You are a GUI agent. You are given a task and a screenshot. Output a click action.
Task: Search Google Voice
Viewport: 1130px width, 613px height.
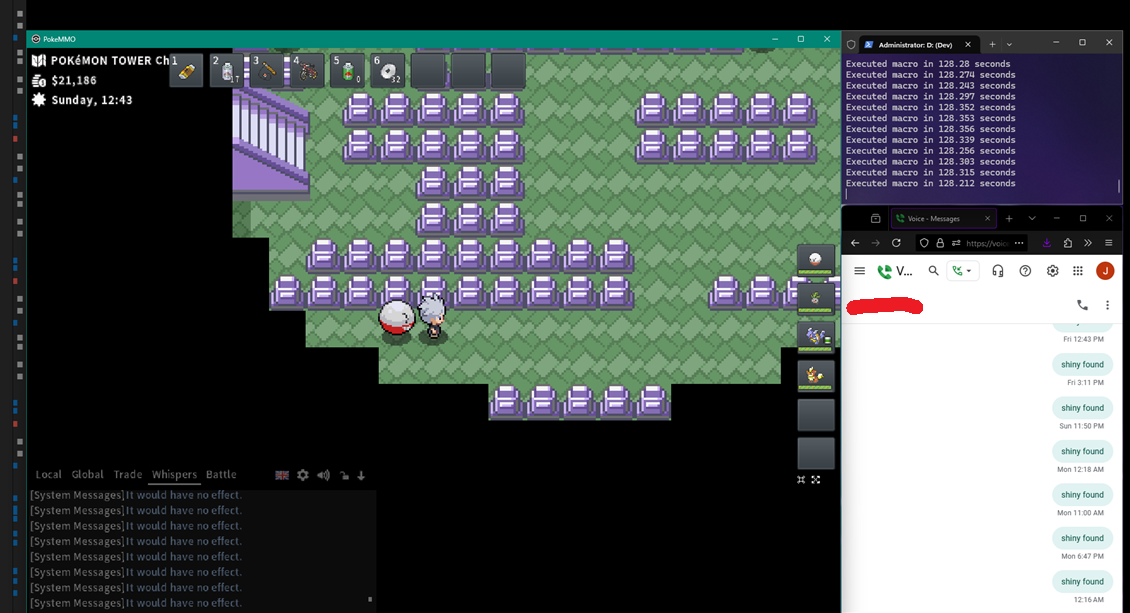[x=933, y=271]
